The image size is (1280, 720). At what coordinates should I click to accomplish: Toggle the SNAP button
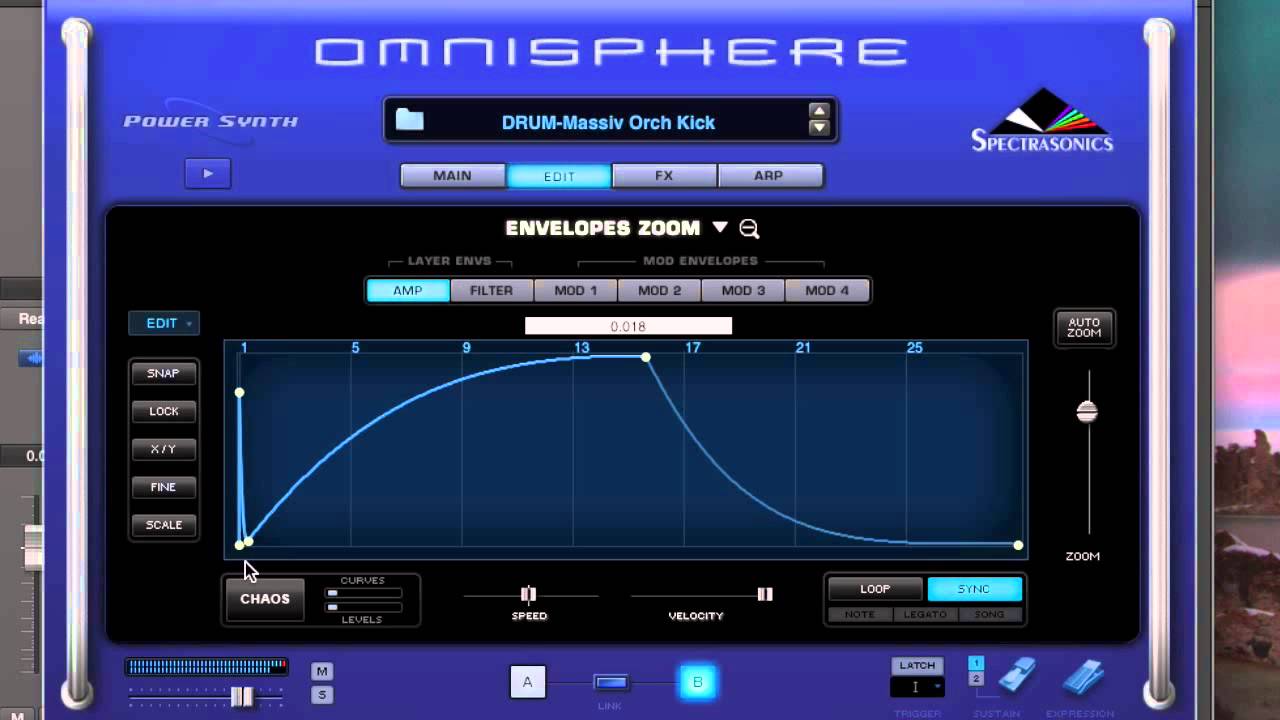click(164, 373)
